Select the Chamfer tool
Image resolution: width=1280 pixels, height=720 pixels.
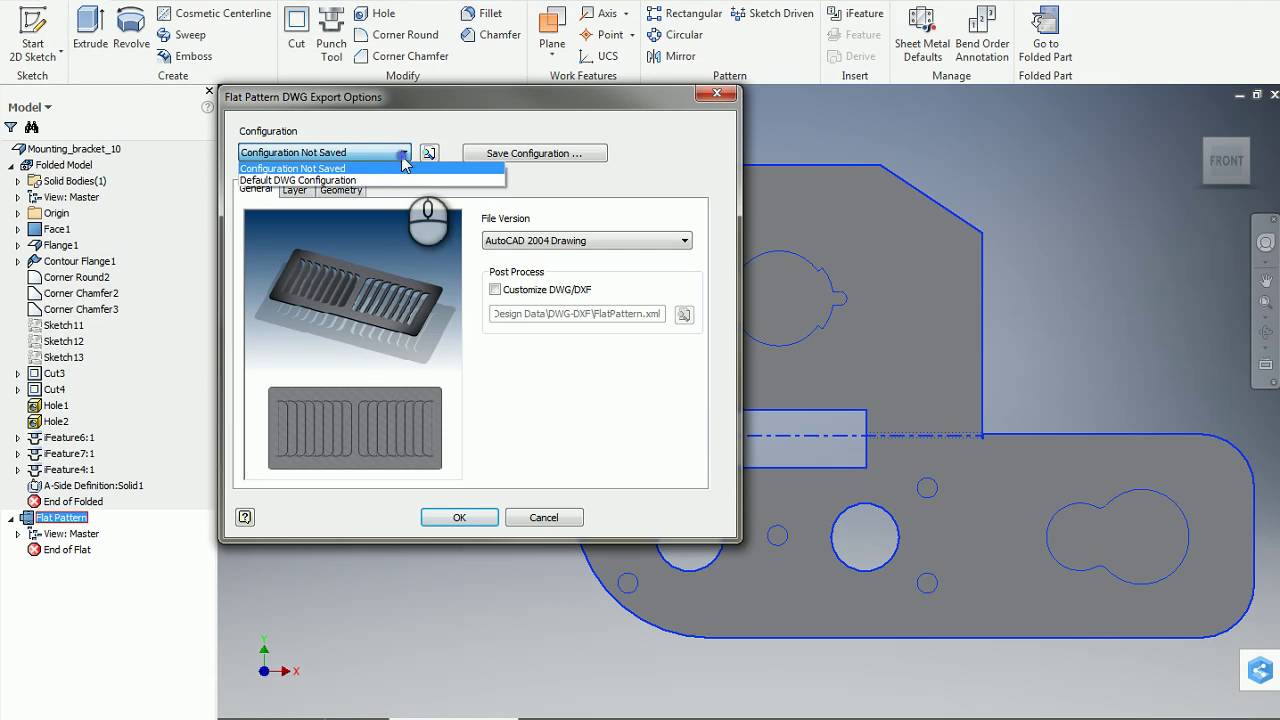[x=490, y=35]
